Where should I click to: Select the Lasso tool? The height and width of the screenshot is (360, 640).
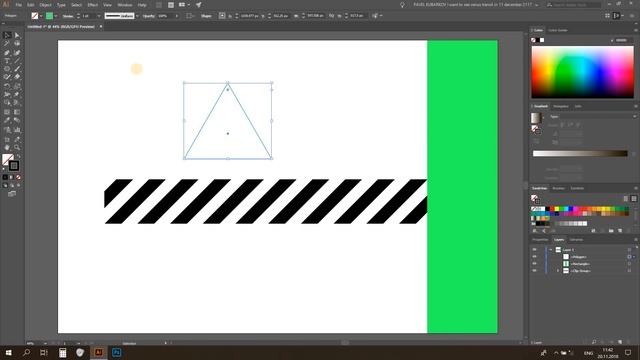pos(17,44)
